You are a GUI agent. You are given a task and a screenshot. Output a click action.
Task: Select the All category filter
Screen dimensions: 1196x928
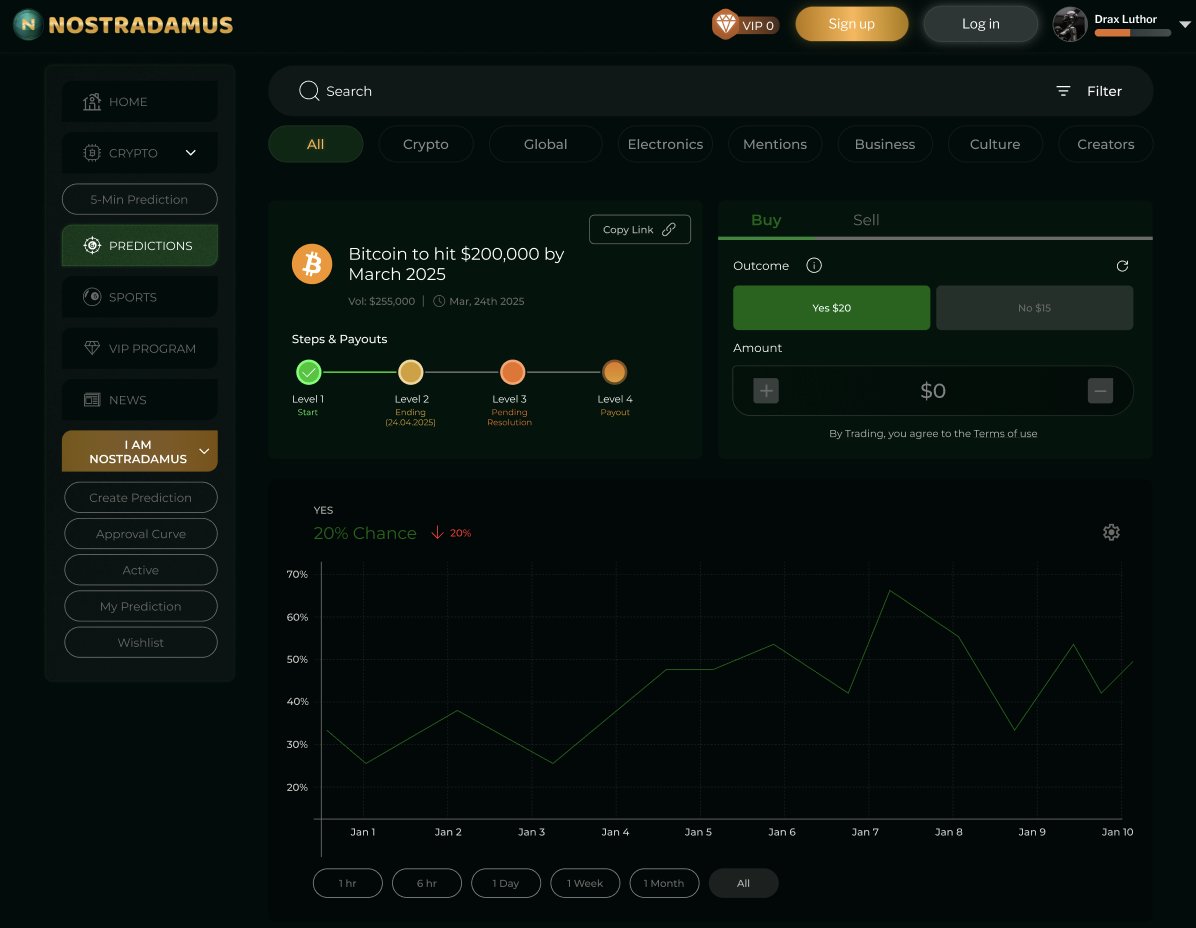click(x=315, y=144)
